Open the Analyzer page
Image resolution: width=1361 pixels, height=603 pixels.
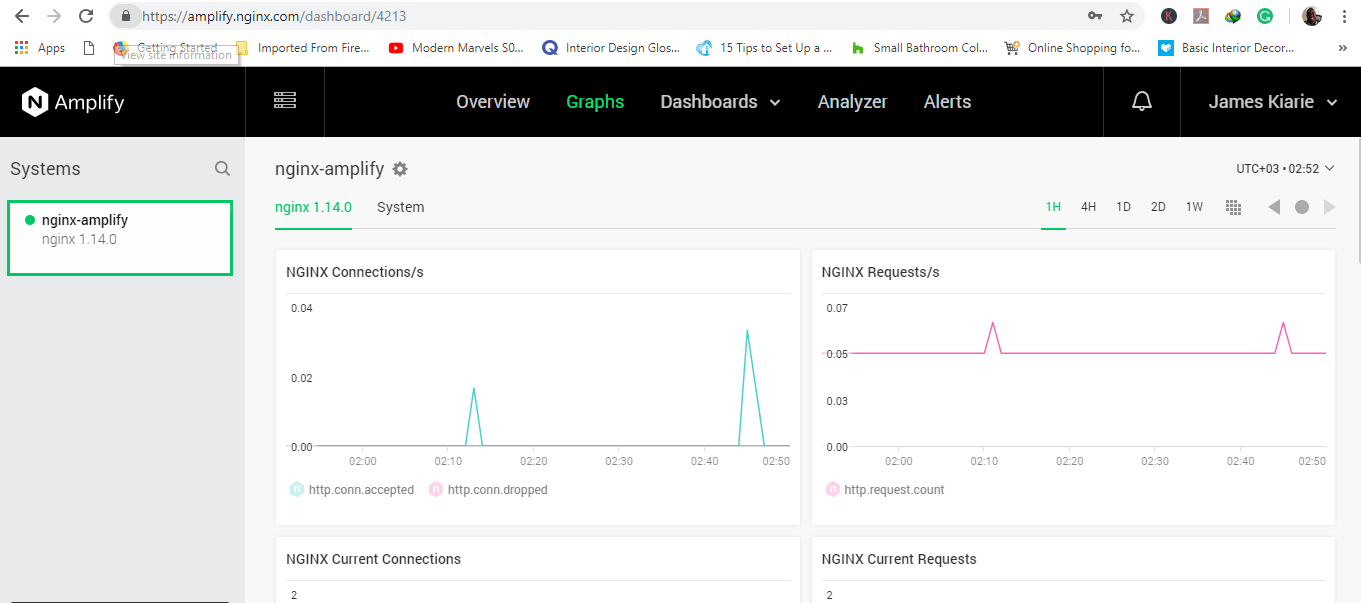(x=853, y=102)
